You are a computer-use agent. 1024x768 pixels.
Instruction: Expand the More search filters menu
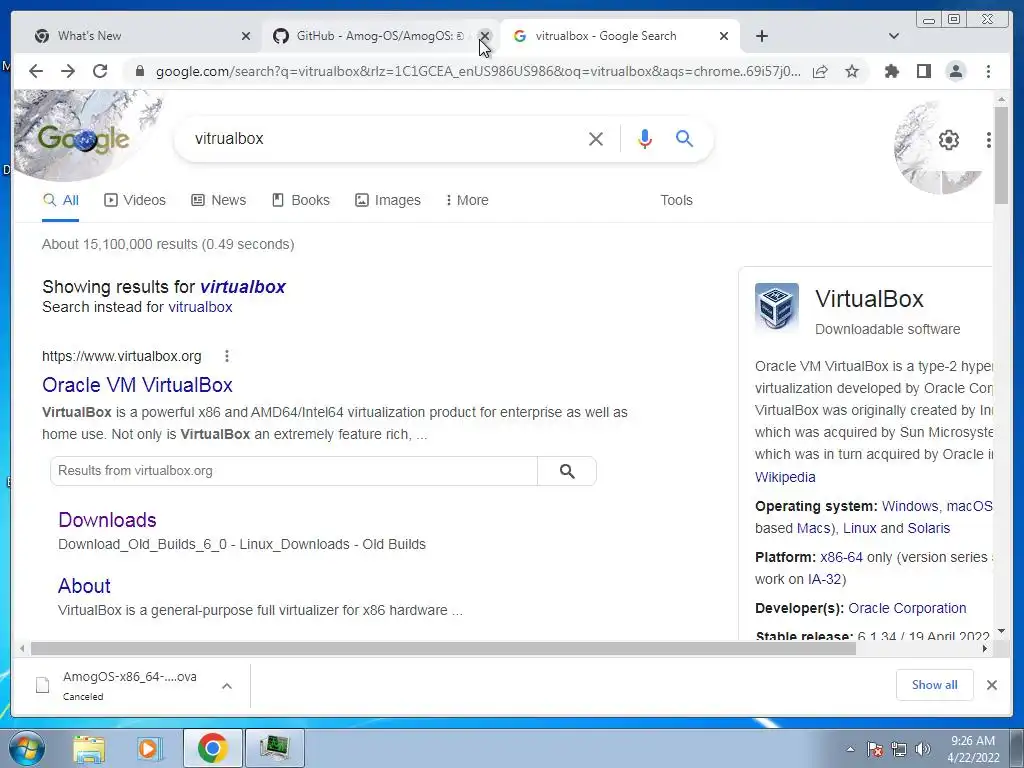[x=467, y=200]
